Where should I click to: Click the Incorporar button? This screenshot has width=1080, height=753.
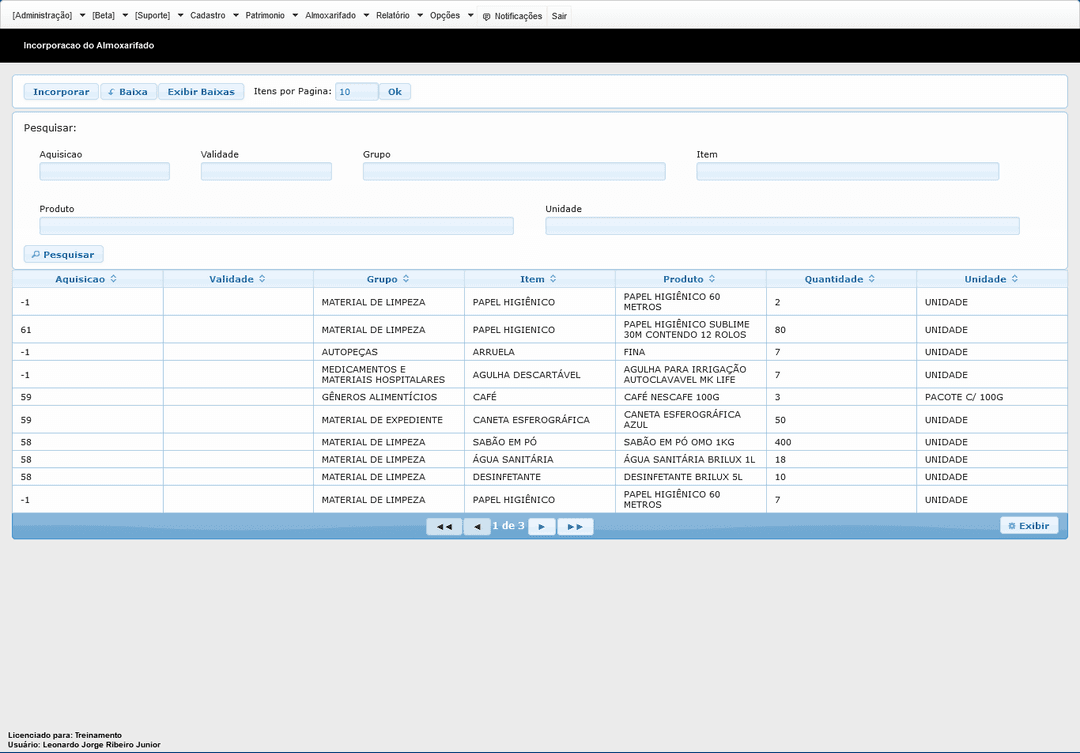coord(61,92)
